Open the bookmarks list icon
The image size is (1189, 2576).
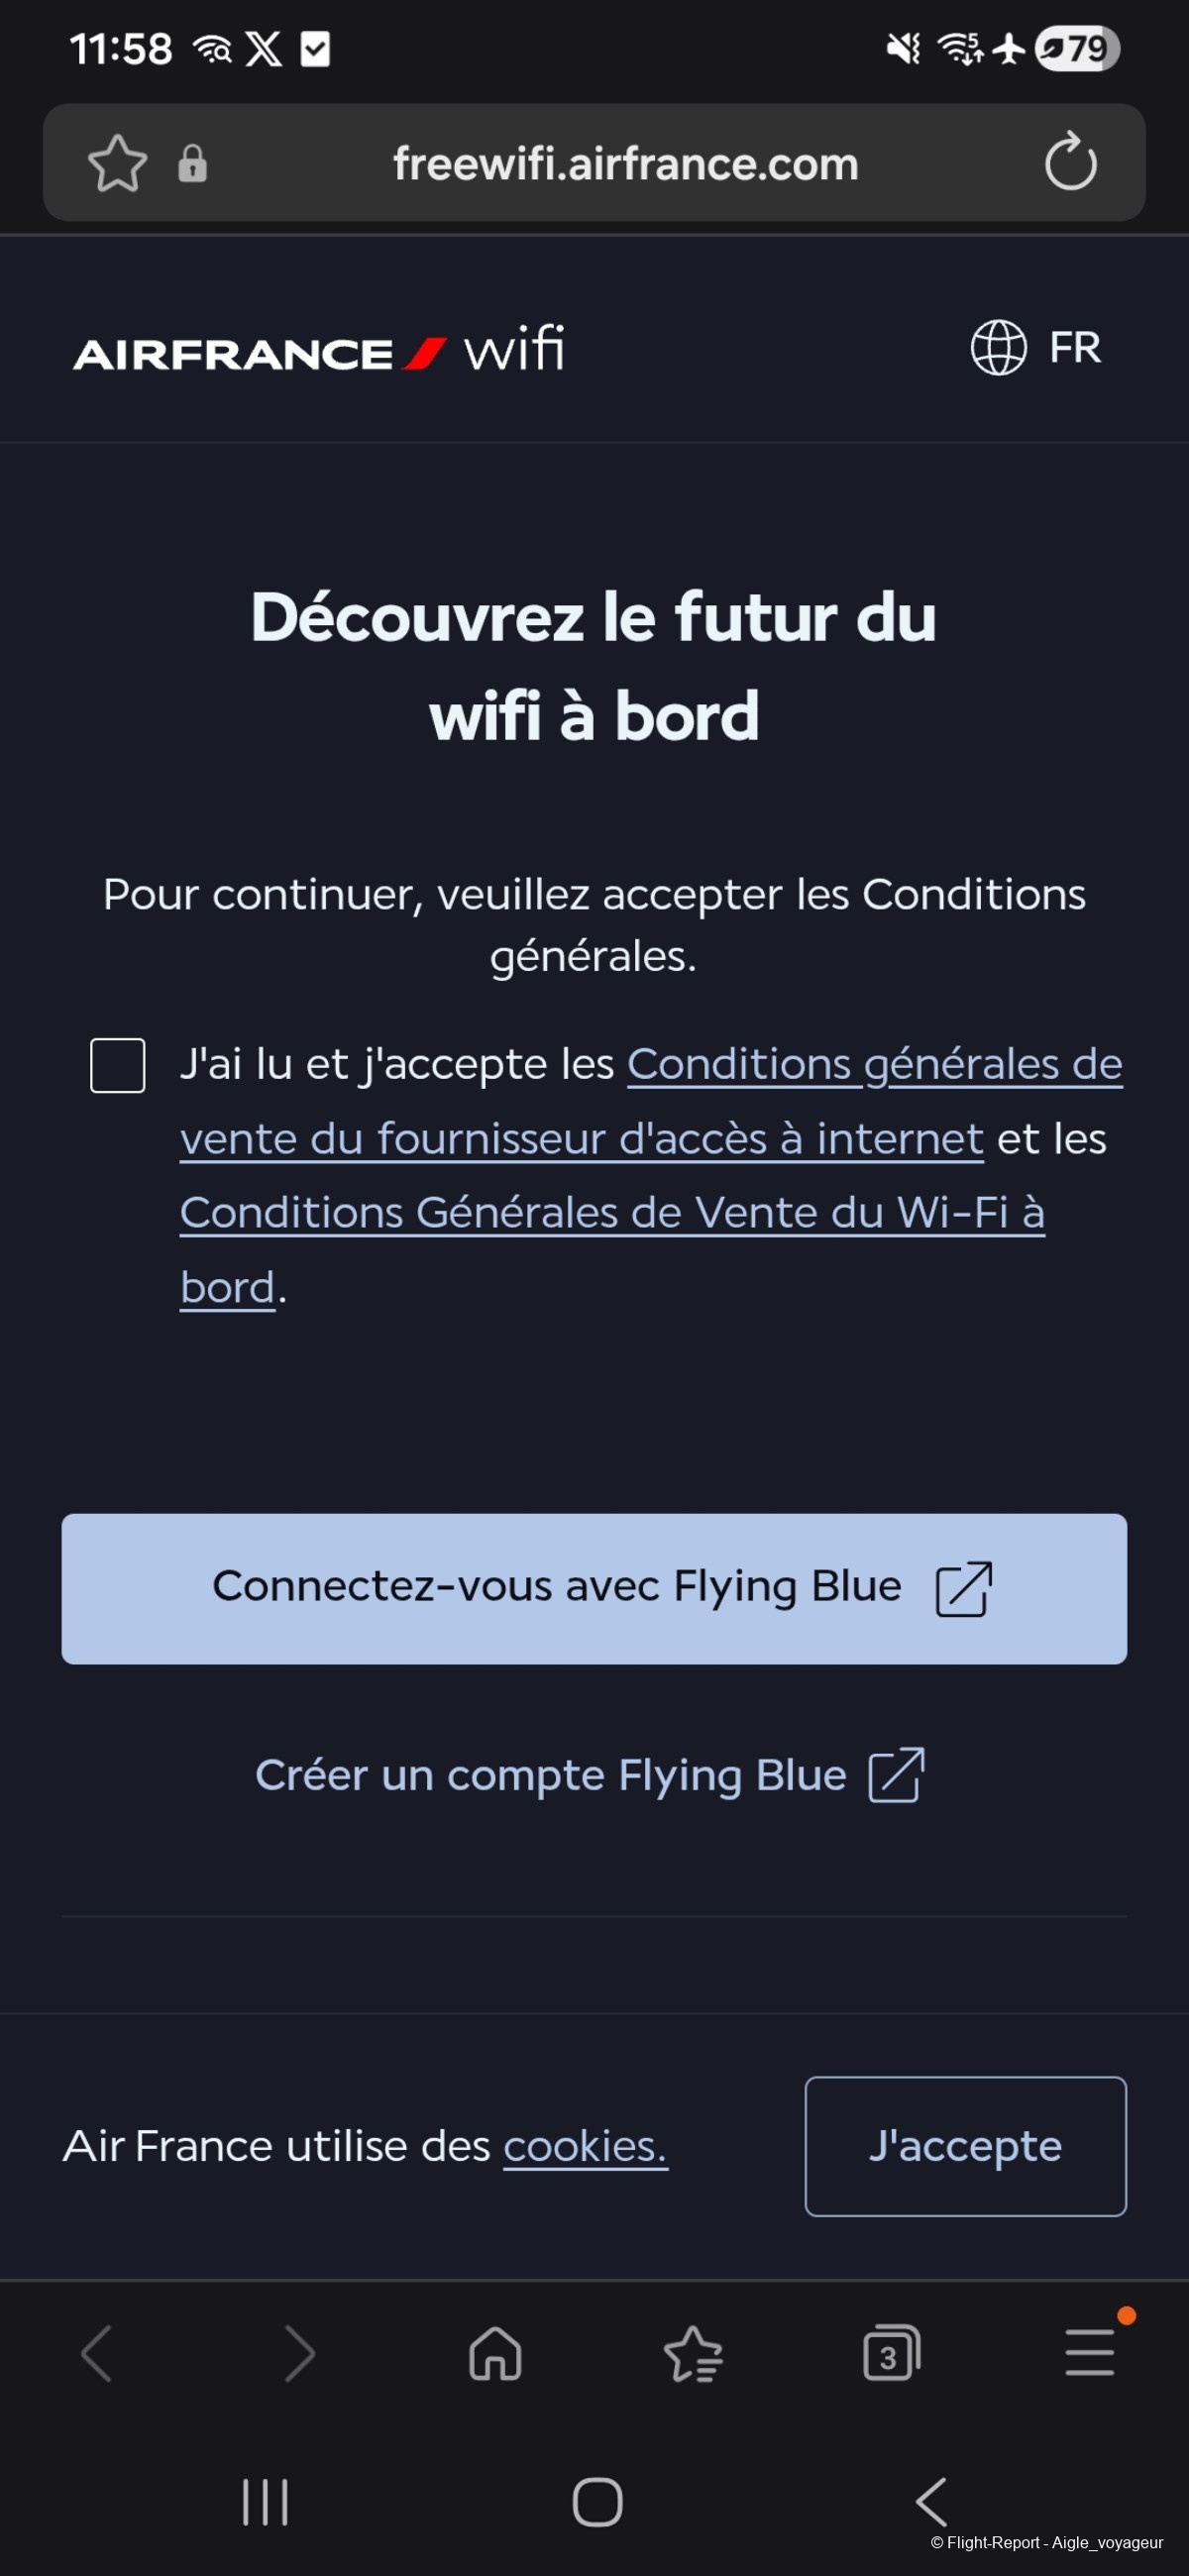693,2354
